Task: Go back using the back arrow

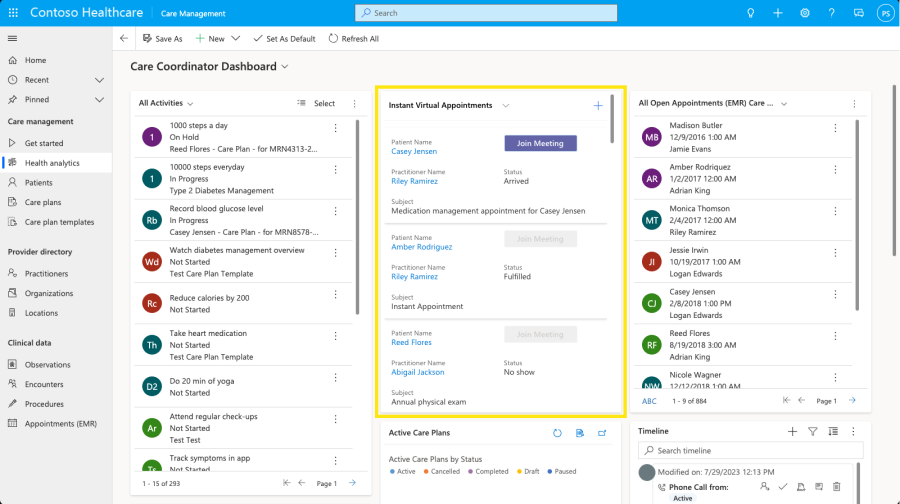Action: [x=124, y=38]
